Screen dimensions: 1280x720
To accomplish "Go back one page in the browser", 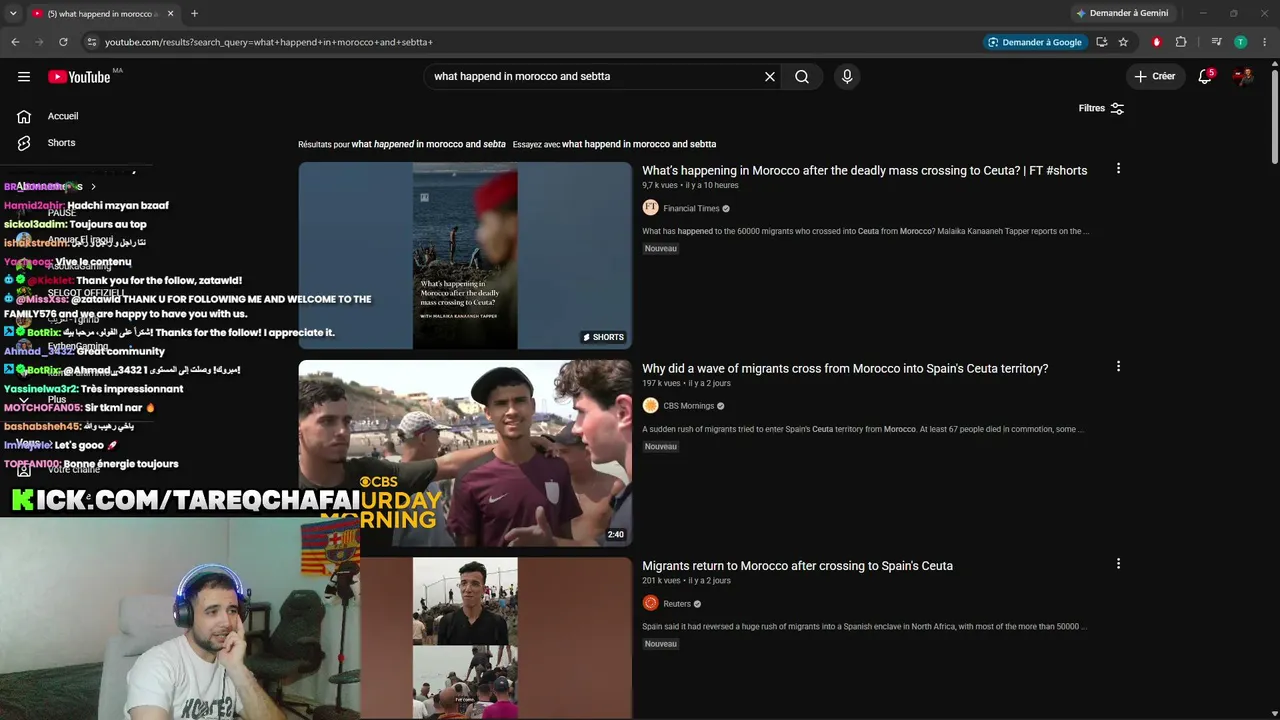I will [x=15, y=42].
